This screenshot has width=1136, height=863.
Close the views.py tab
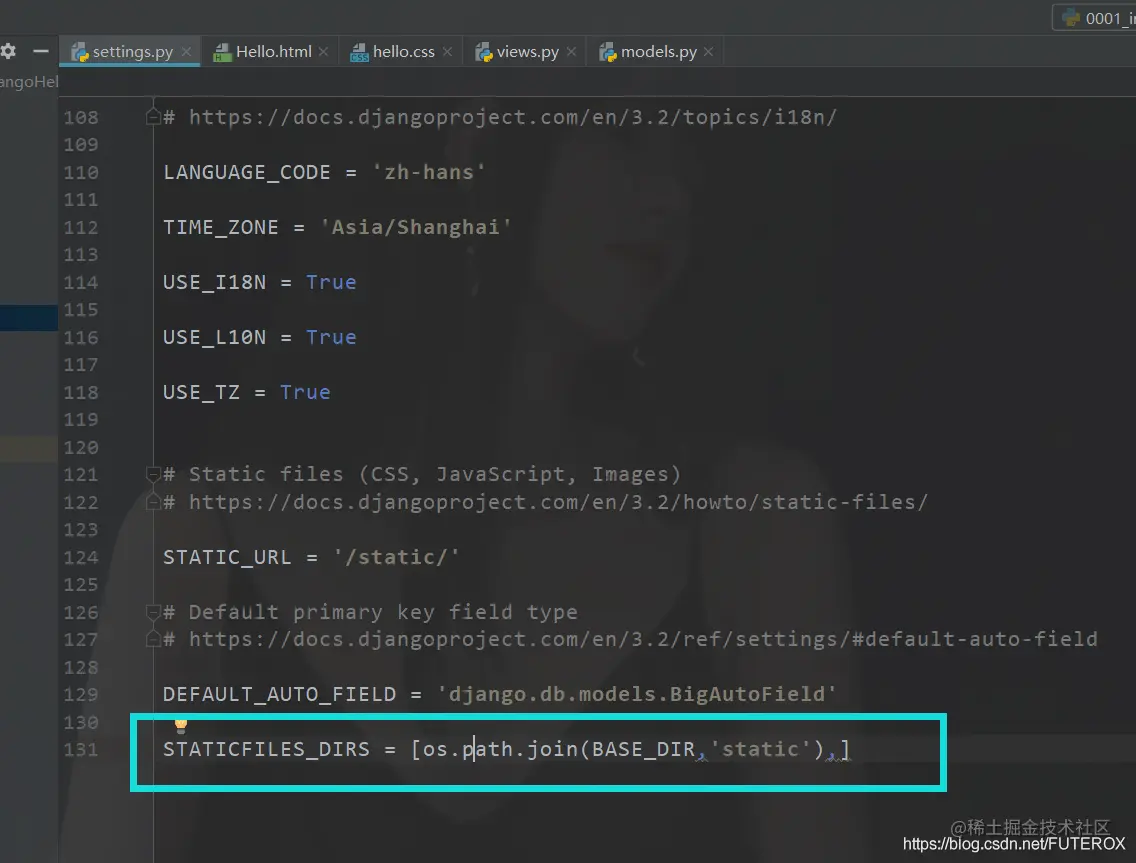coord(572,51)
